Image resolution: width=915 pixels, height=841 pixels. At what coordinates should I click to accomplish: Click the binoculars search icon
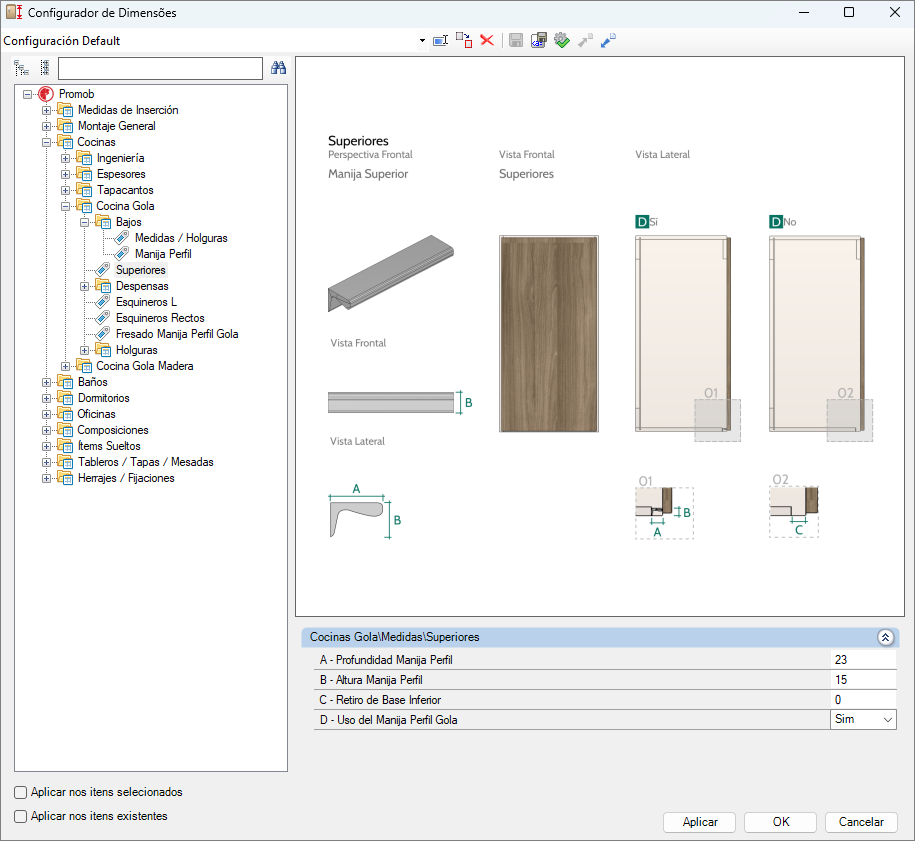coord(278,68)
